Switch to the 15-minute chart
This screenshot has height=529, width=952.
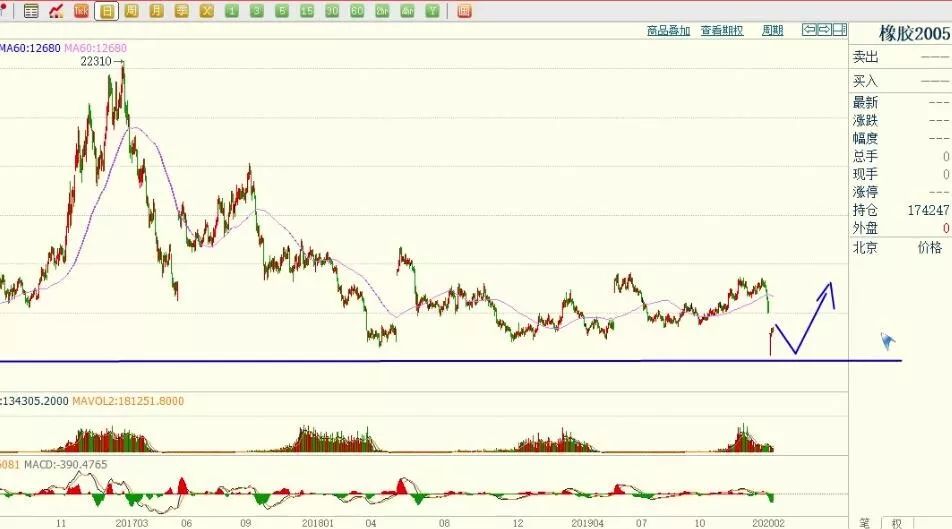click(307, 10)
